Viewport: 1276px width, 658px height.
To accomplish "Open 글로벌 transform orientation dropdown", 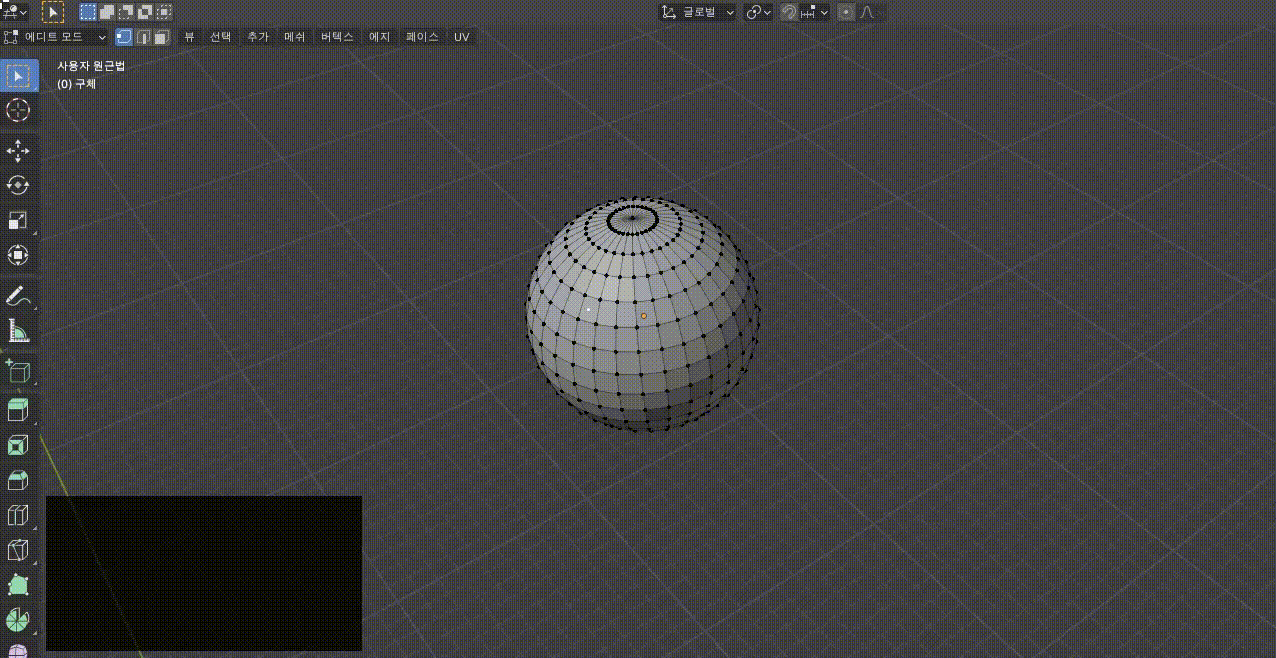I will (698, 12).
